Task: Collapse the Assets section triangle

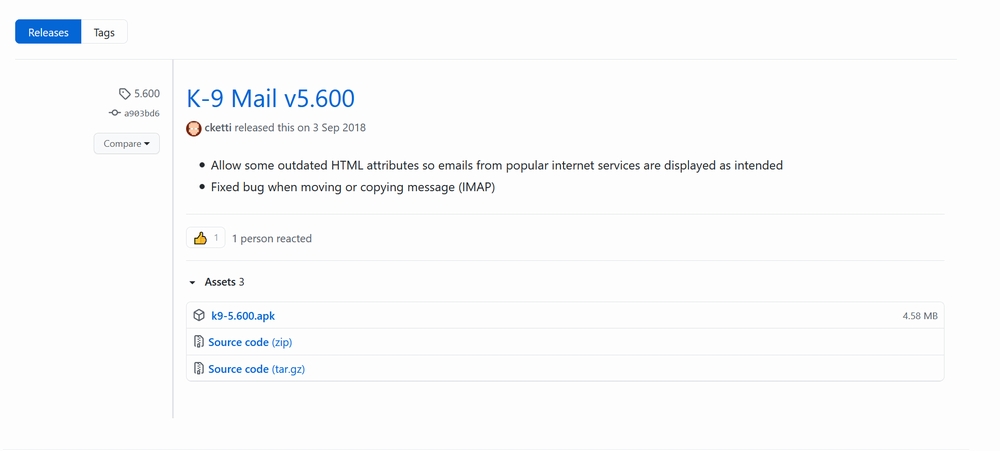Action: (x=192, y=283)
